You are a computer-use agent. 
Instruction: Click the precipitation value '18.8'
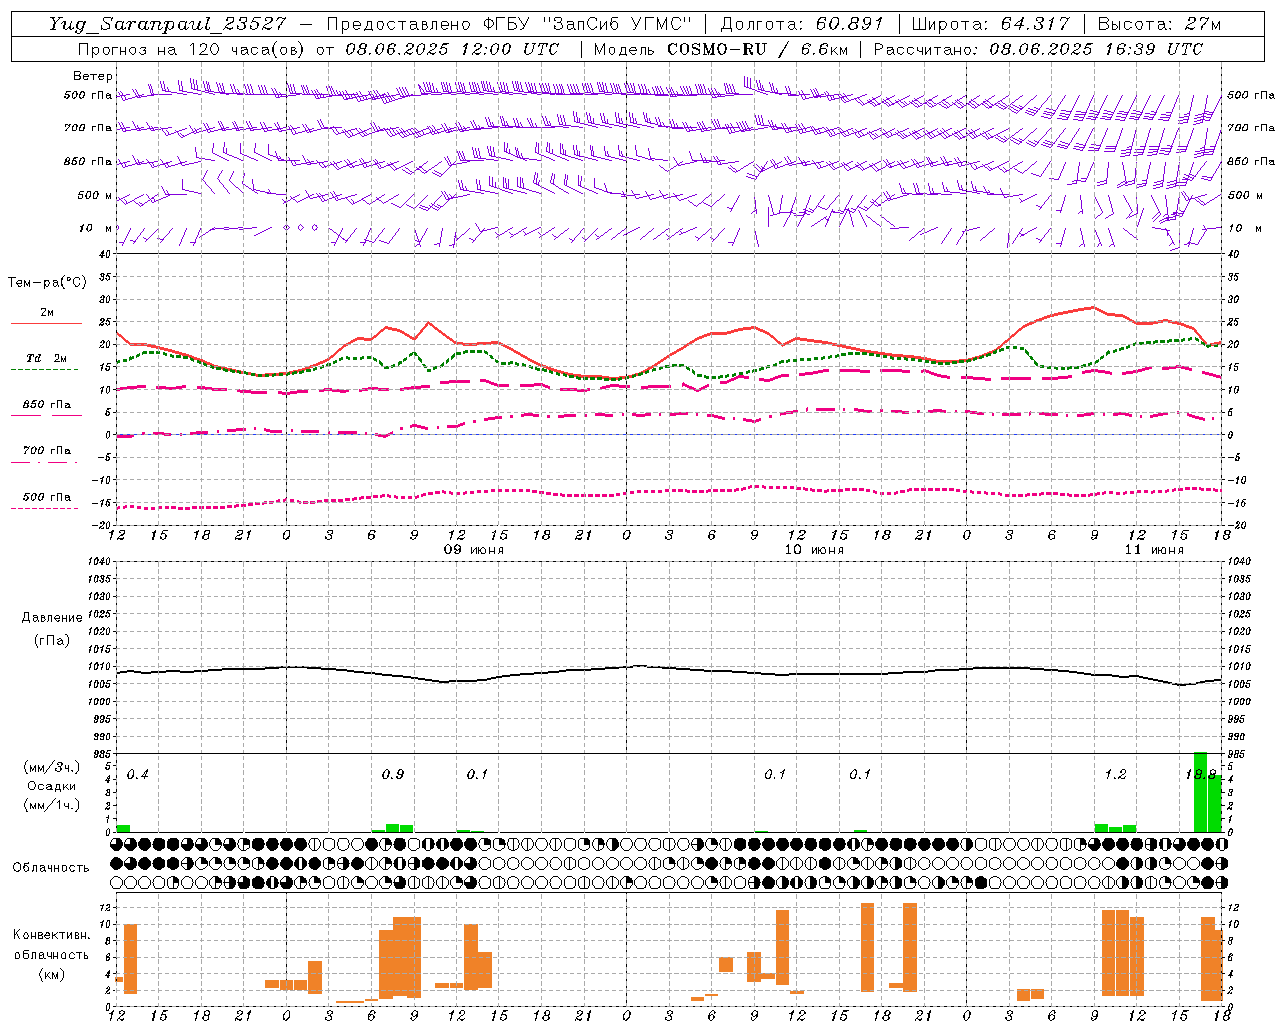[x=1200, y=775]
